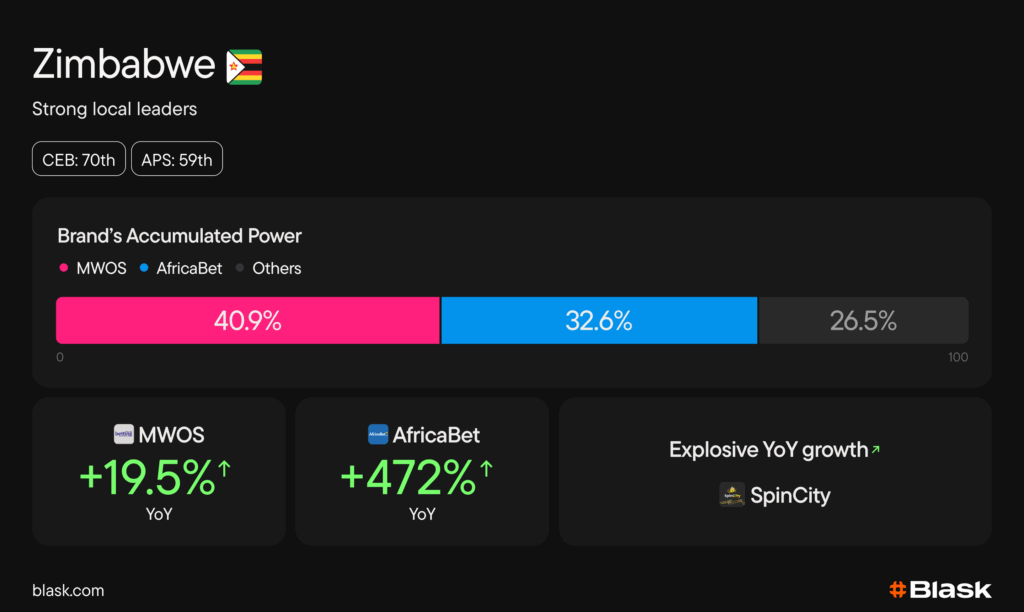Click the gray 26.5% bar segment
Image resolution: width=1024 pixels, height=612 pixels.
click(863, 321)
